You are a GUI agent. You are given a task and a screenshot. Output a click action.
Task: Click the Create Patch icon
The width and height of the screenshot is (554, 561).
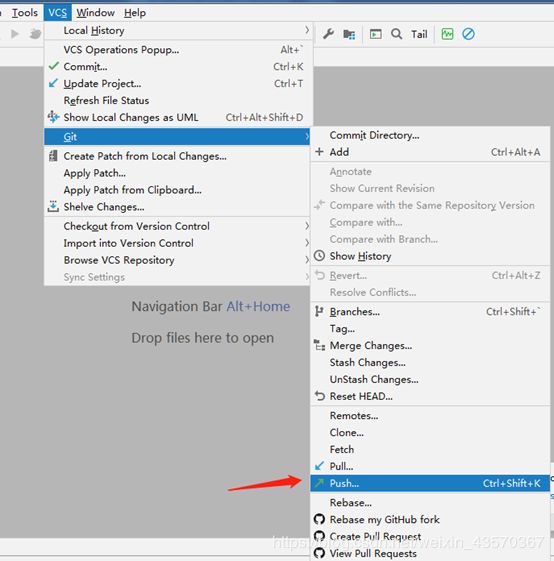[53, 156]
